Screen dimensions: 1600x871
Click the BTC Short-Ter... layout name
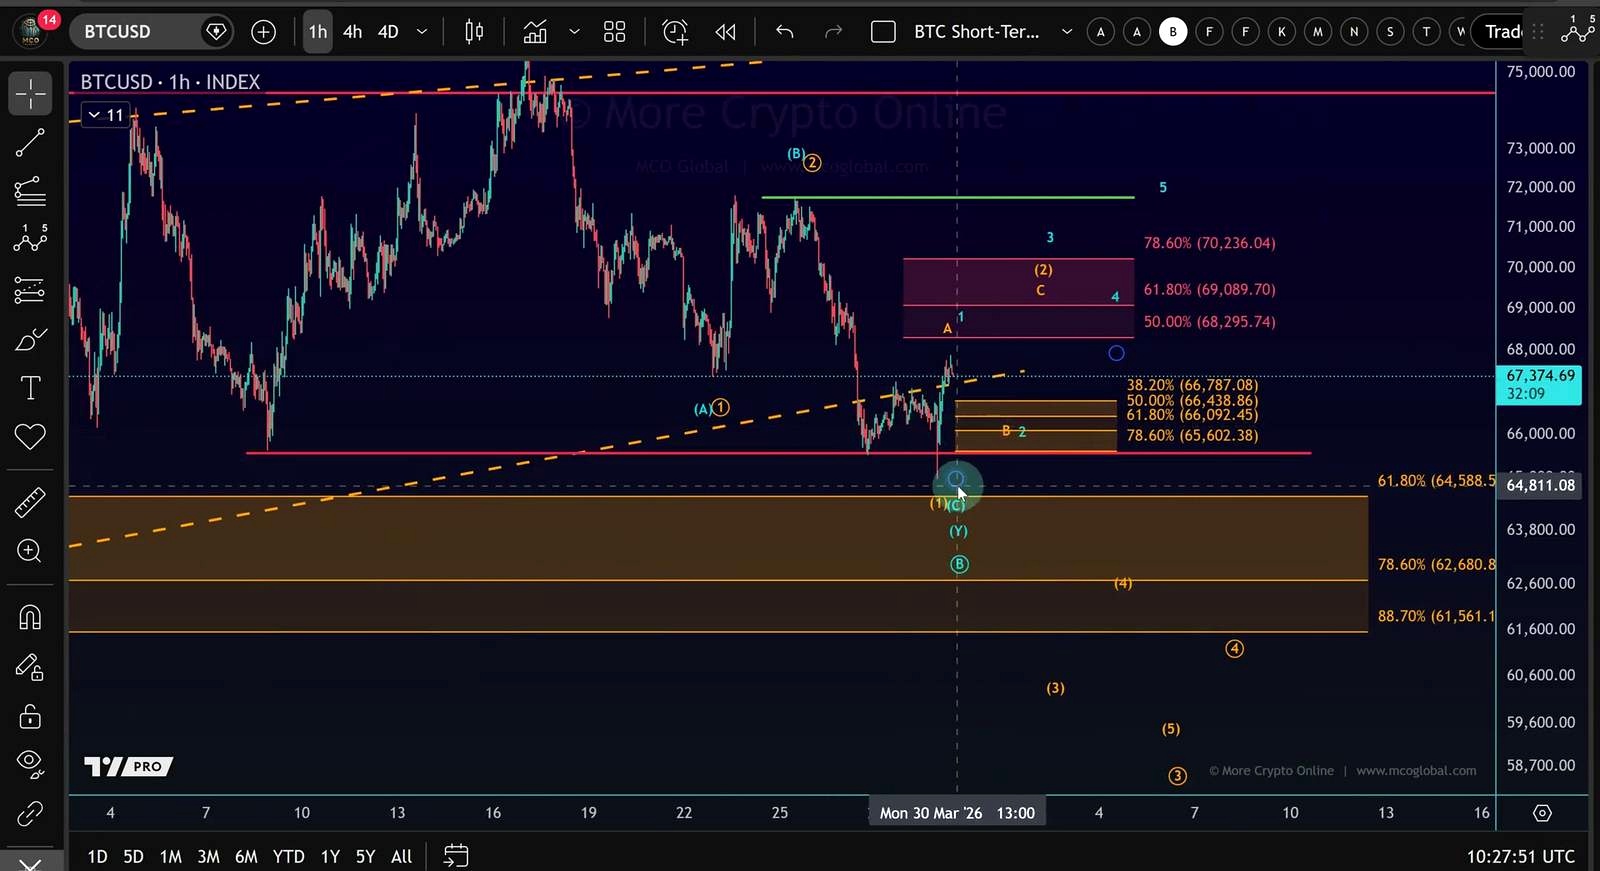[x=976, y=32]
